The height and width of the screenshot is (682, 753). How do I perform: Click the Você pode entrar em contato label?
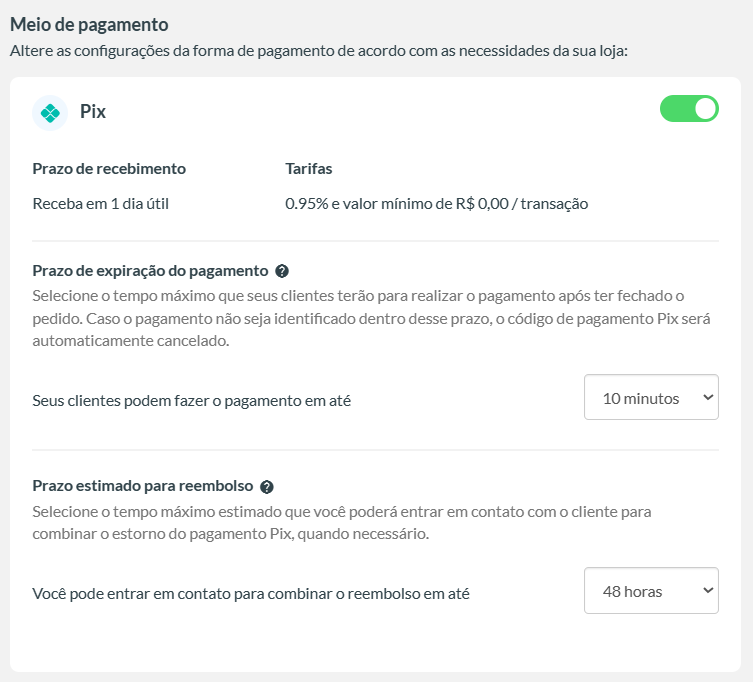[x=251, y=594]
